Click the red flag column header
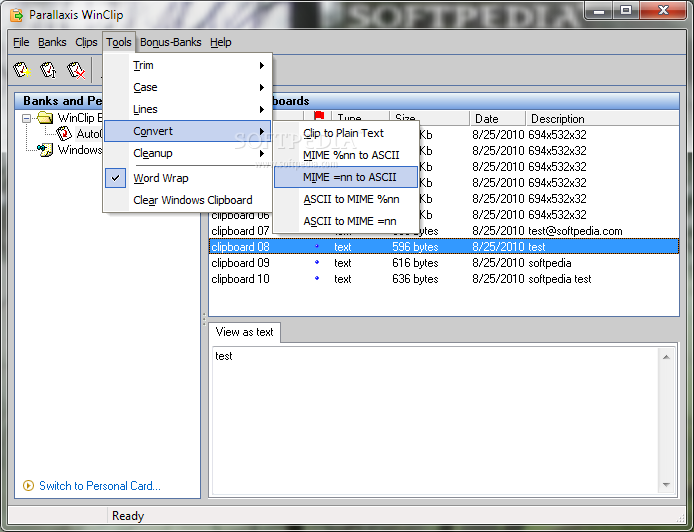694x532 pixels. [x=319, y=117]
